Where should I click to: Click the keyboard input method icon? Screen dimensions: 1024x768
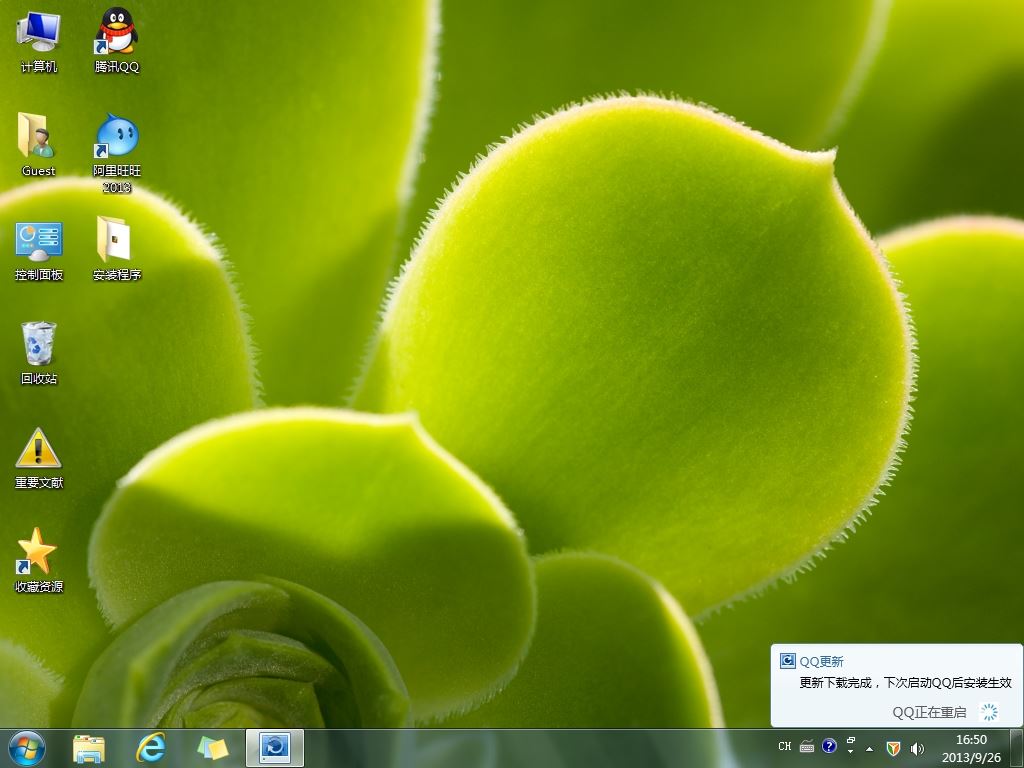807,746
